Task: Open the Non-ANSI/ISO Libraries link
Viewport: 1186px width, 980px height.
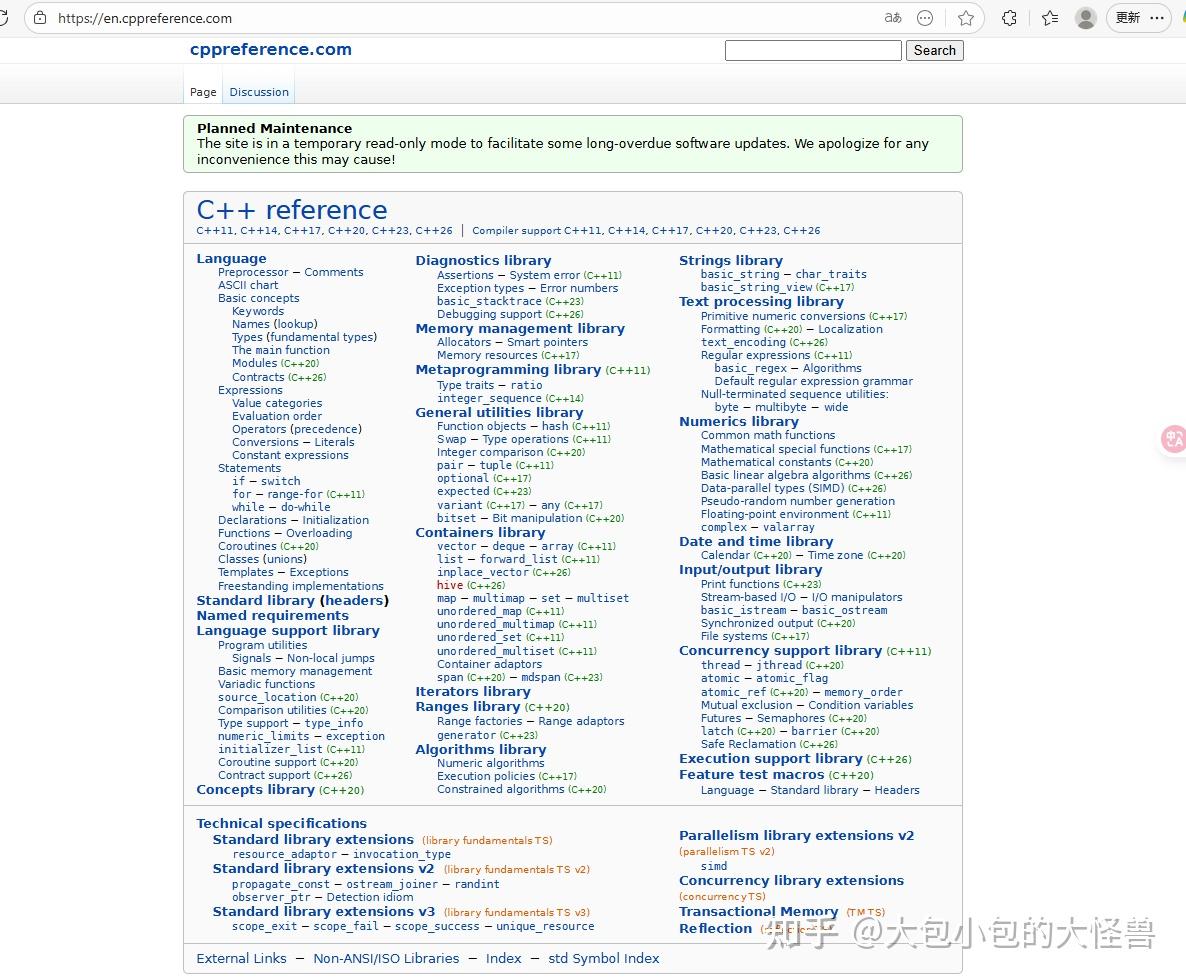Action: coord(387,958)
